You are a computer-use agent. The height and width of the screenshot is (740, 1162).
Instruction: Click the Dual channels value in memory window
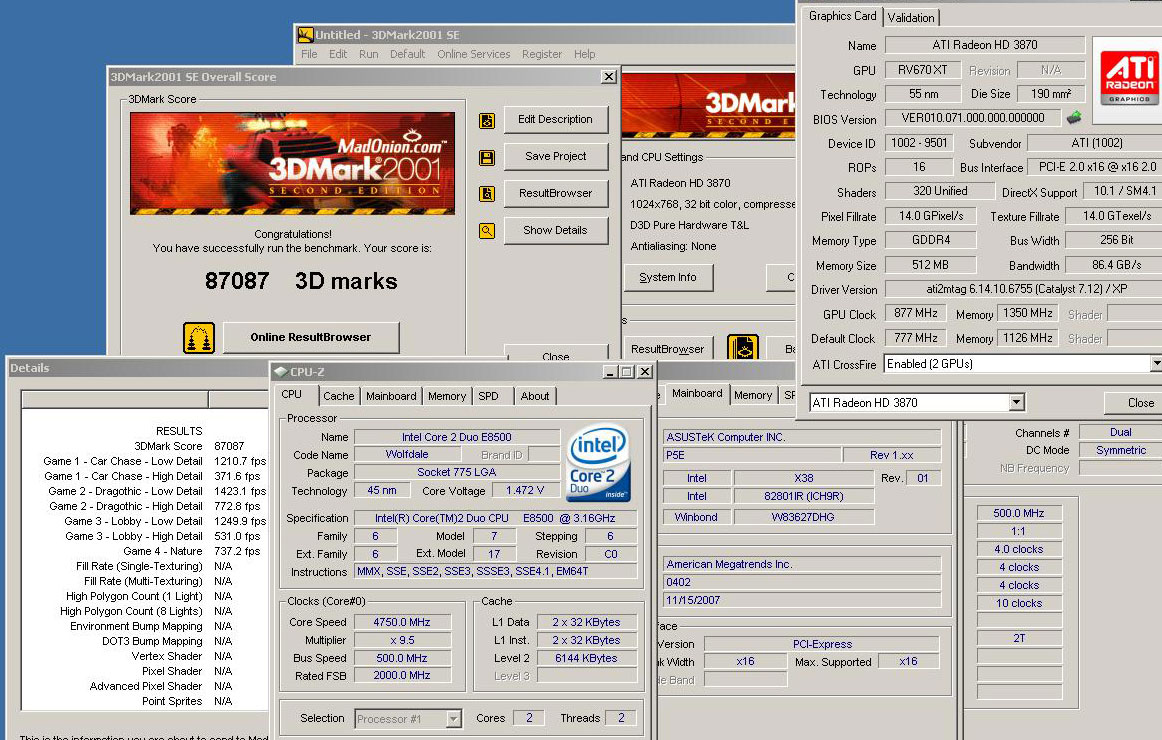click(1120, 432)
